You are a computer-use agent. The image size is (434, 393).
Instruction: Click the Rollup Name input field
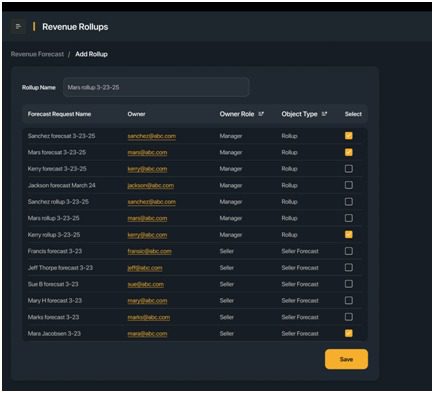click(x=156, y=87)
